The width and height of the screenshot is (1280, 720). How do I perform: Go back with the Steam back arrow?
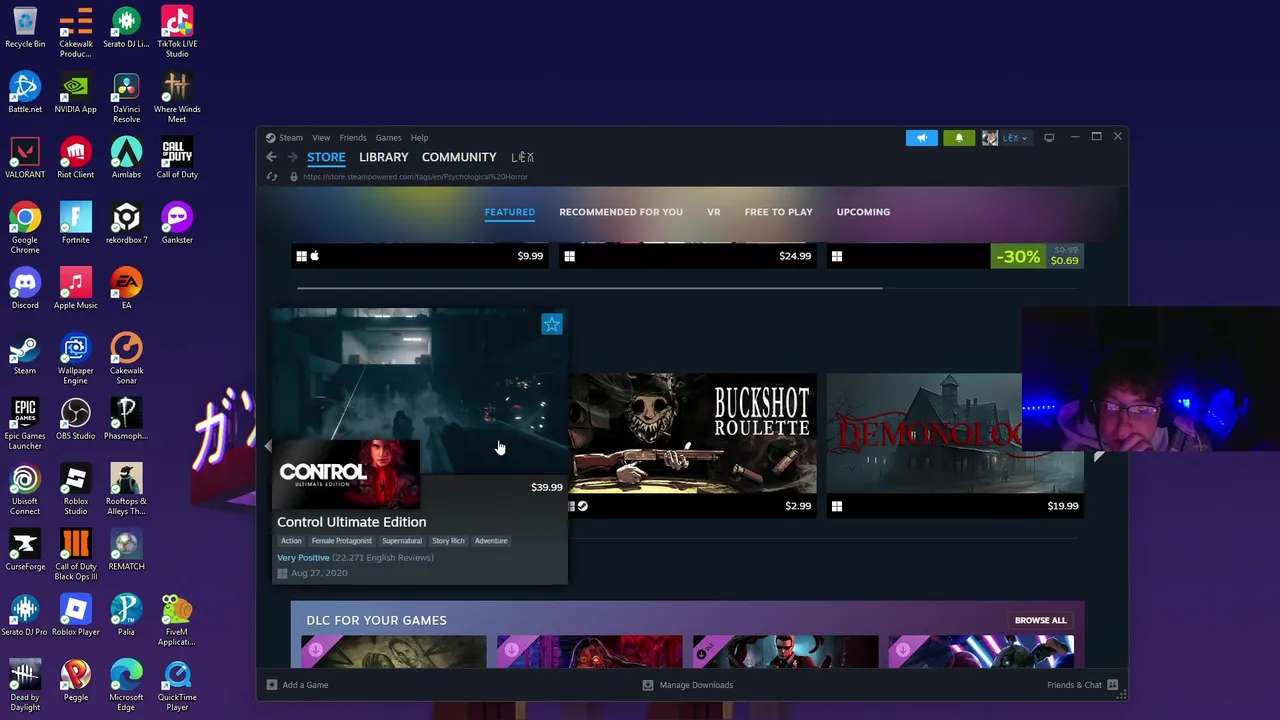click(271, 157)
